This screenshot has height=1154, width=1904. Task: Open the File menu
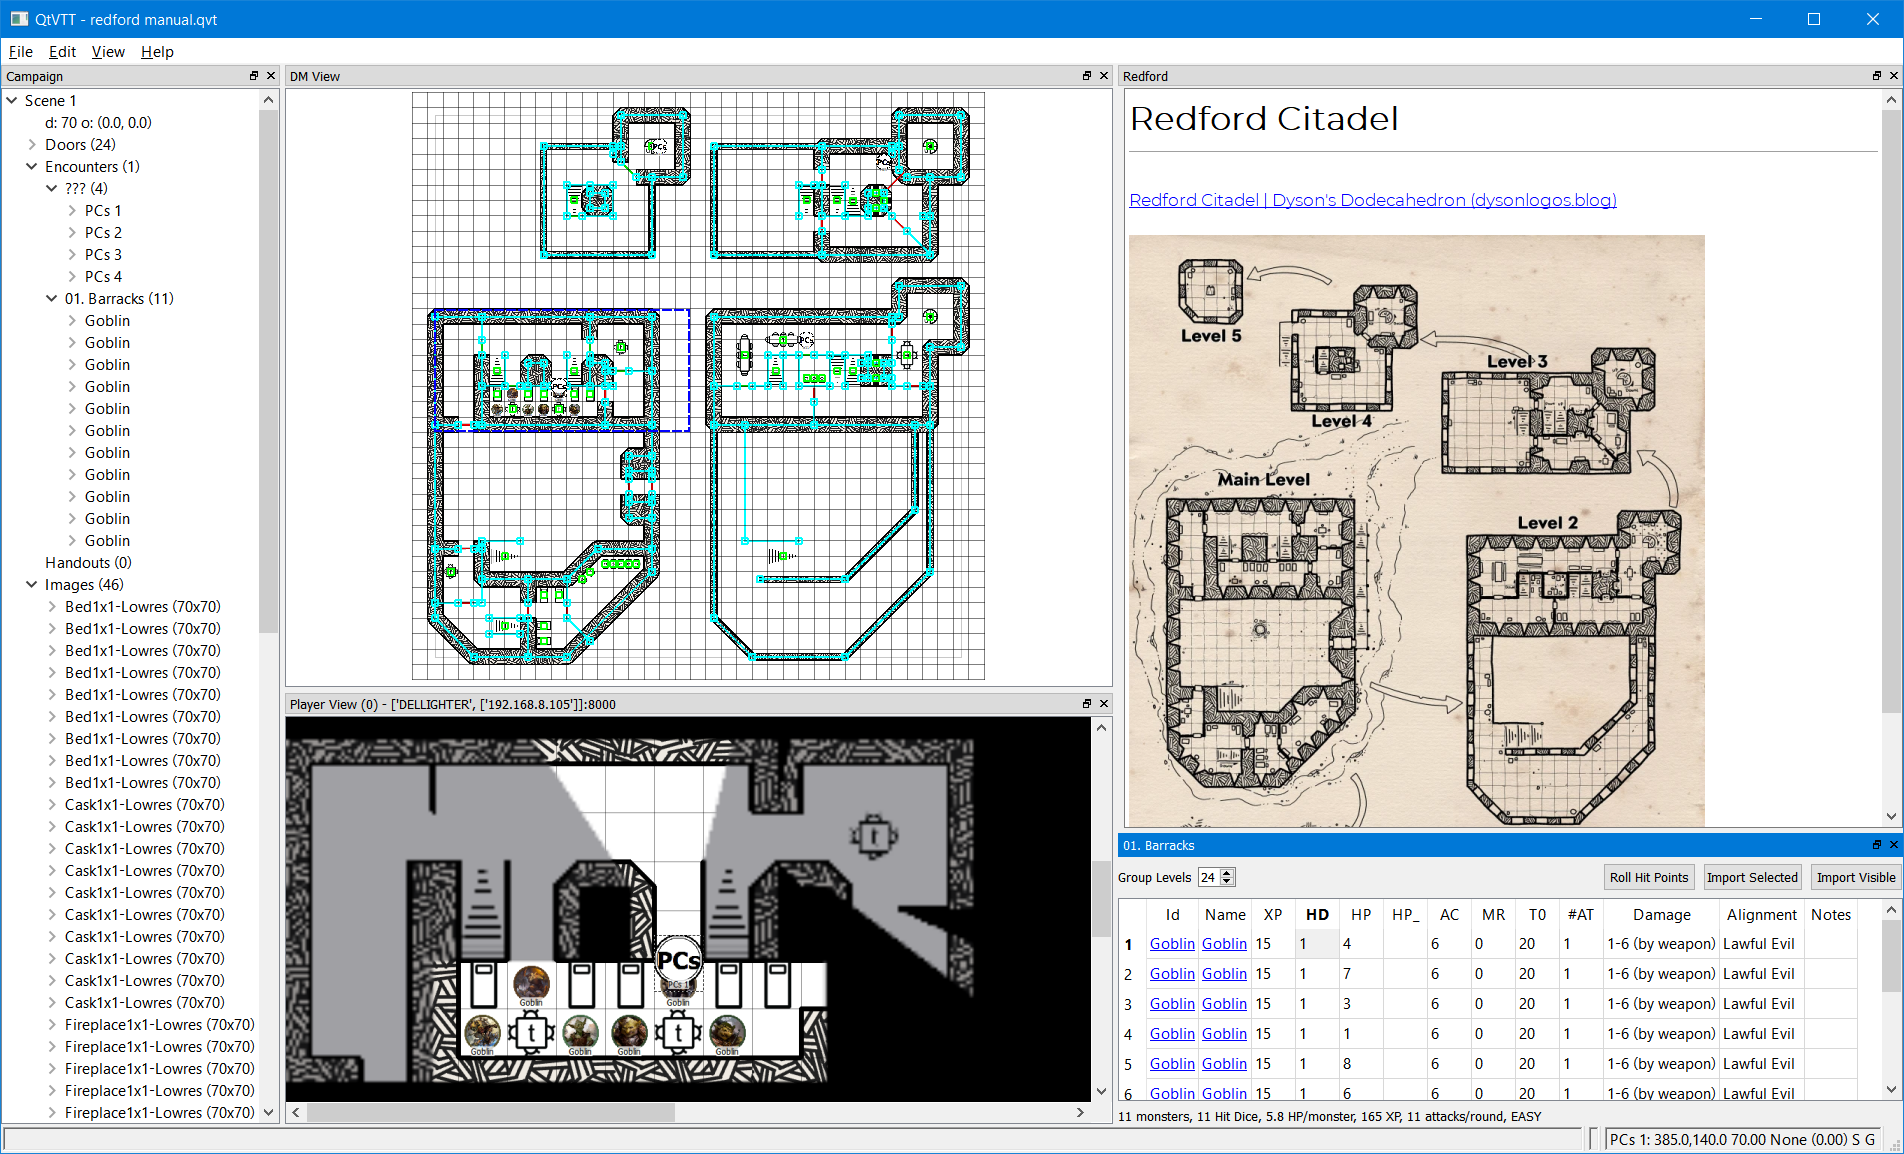[x=21, y=52]
